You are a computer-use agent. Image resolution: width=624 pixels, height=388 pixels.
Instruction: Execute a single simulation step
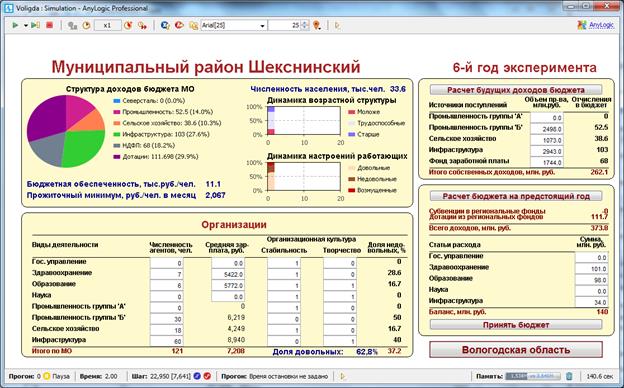(35, 25)
